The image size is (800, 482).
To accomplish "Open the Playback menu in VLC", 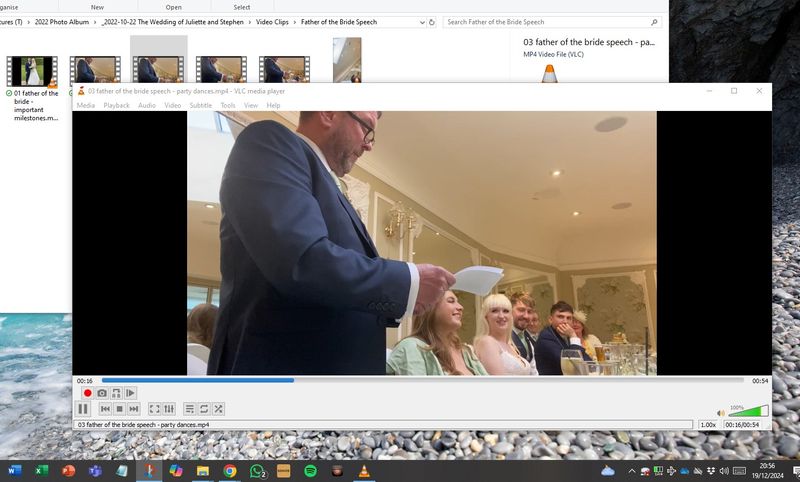I will (x=116, y=105).
